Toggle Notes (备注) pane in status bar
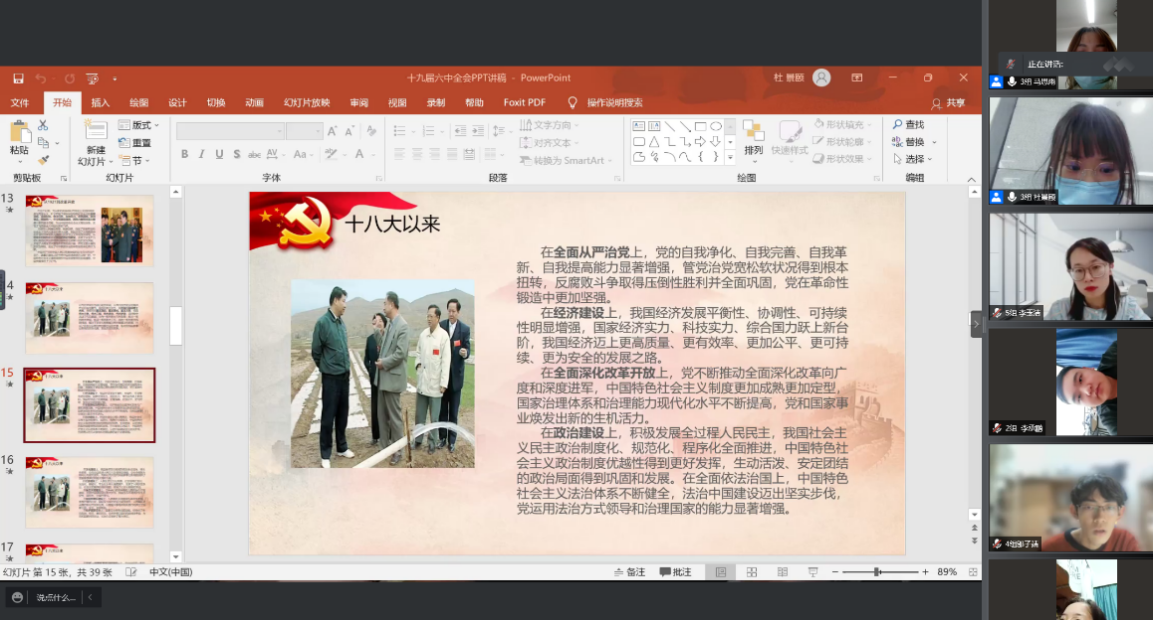 tap(629, 572)
